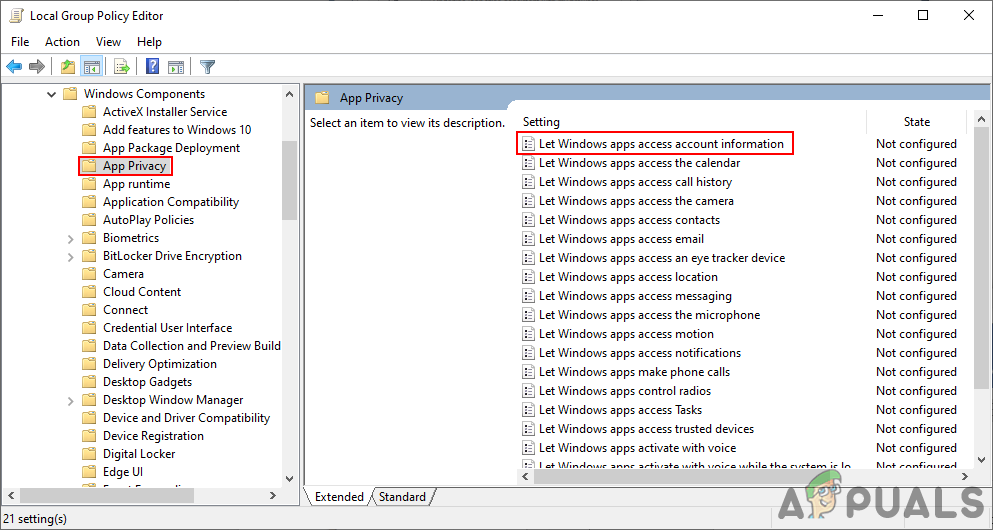
Task: Collapse the Windows Components tree node
Action: 51,94
